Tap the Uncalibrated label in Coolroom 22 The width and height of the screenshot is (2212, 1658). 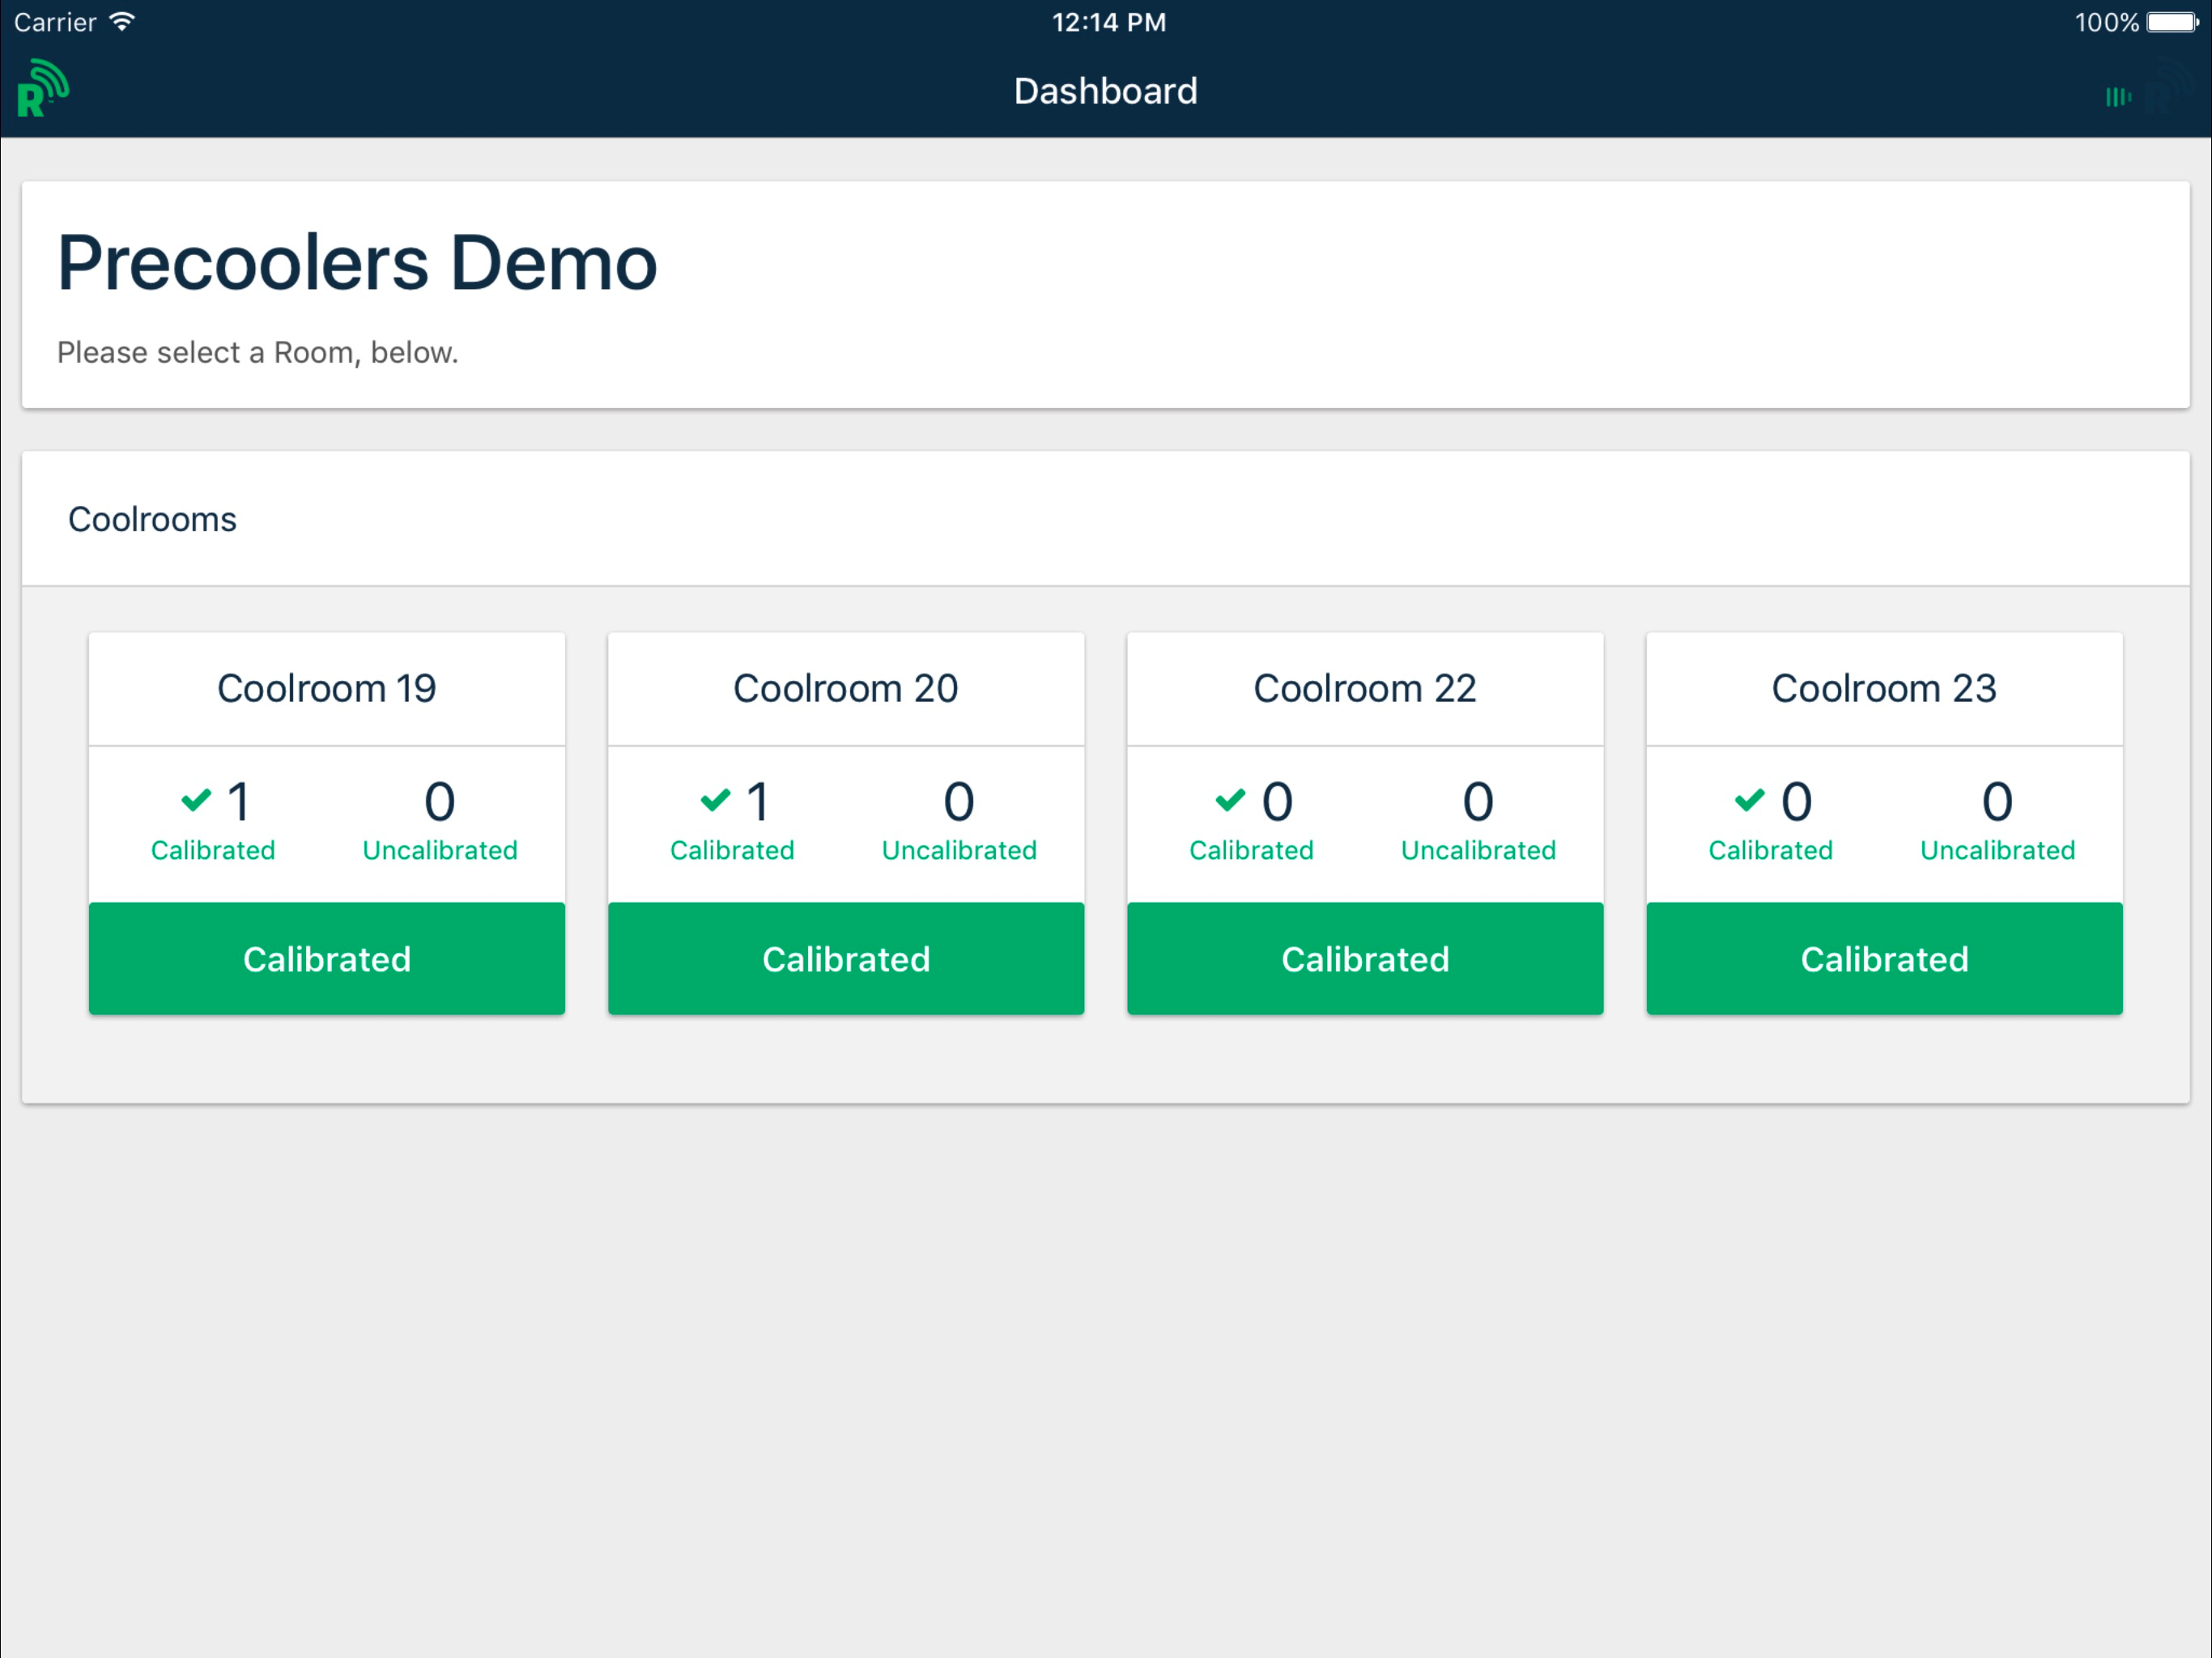click(1478, 850)
